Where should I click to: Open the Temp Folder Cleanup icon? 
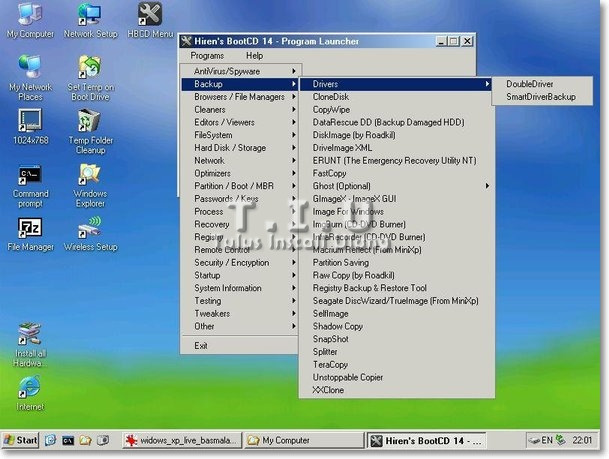[90, 131]
